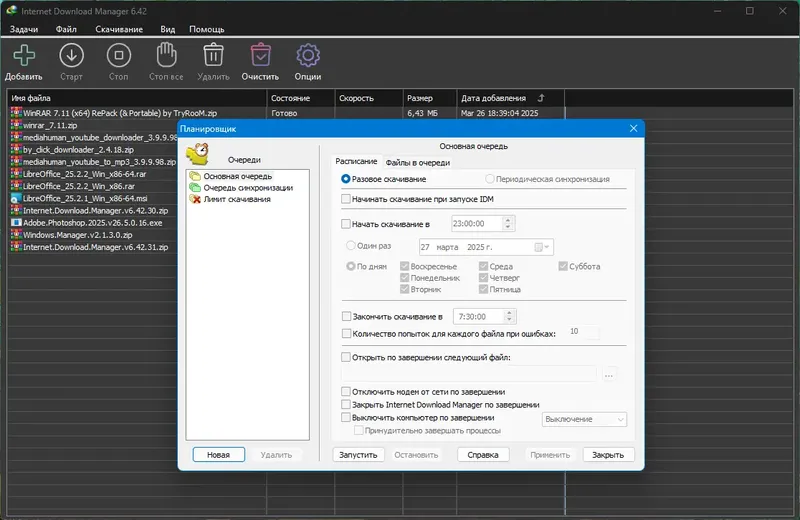This screenshot has height=520, width=800.
Task: Click the Очистить toolbar icon
Action: 261,55
